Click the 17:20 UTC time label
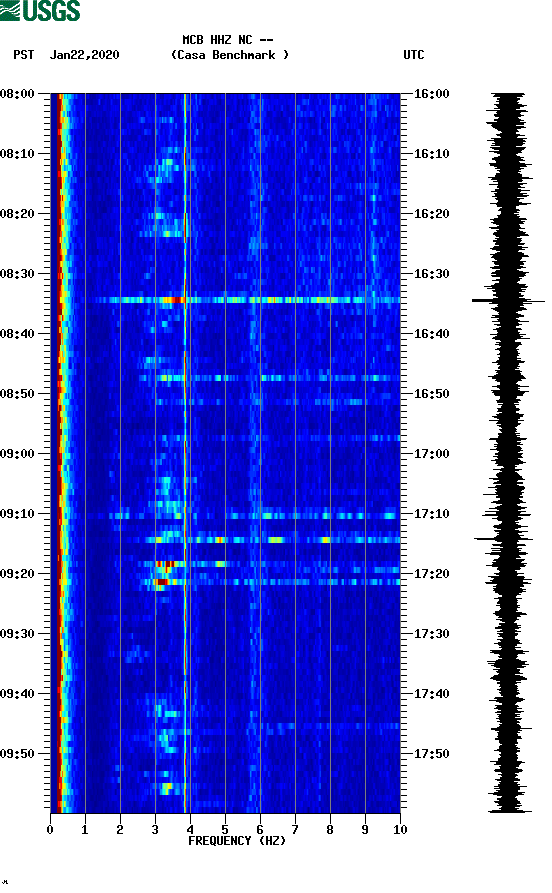552x893 pixels. click(x=431, y=574)
